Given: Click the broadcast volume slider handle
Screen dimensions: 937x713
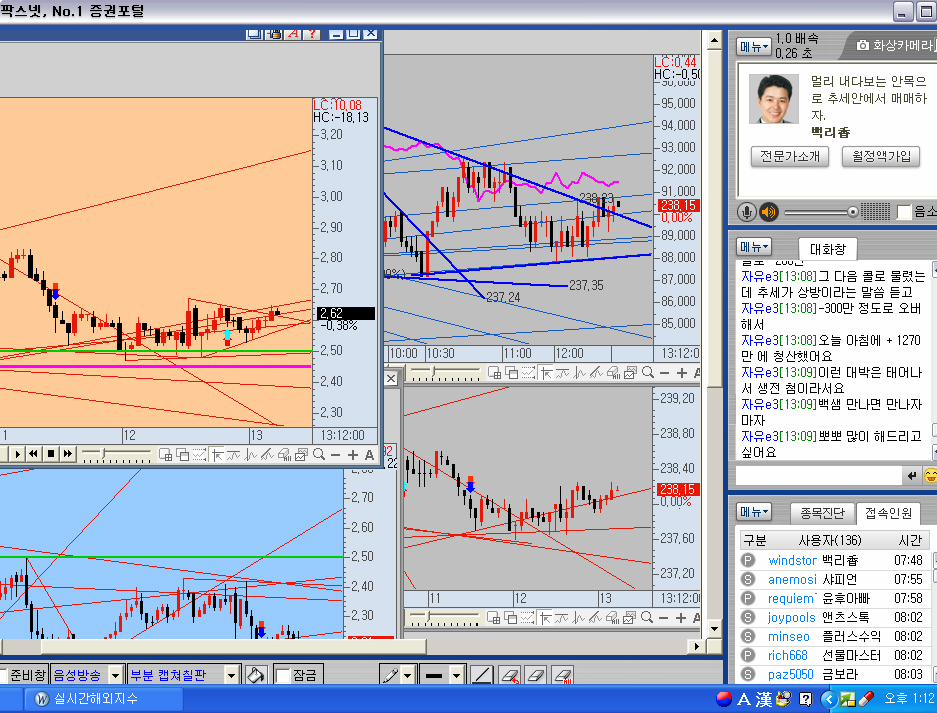Looking at the screenshot, I should (x=852, y=212).
